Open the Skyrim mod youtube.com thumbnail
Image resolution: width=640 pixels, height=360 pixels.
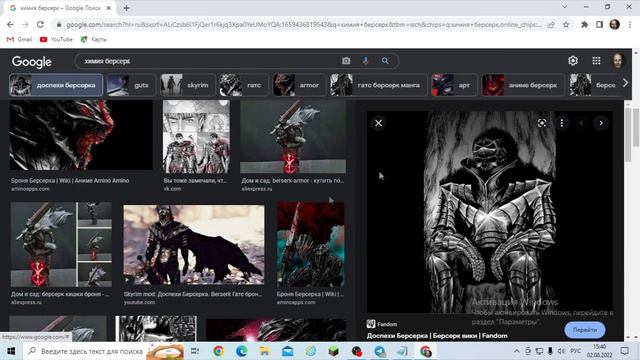pyautogui.click(x=194, y=245)
